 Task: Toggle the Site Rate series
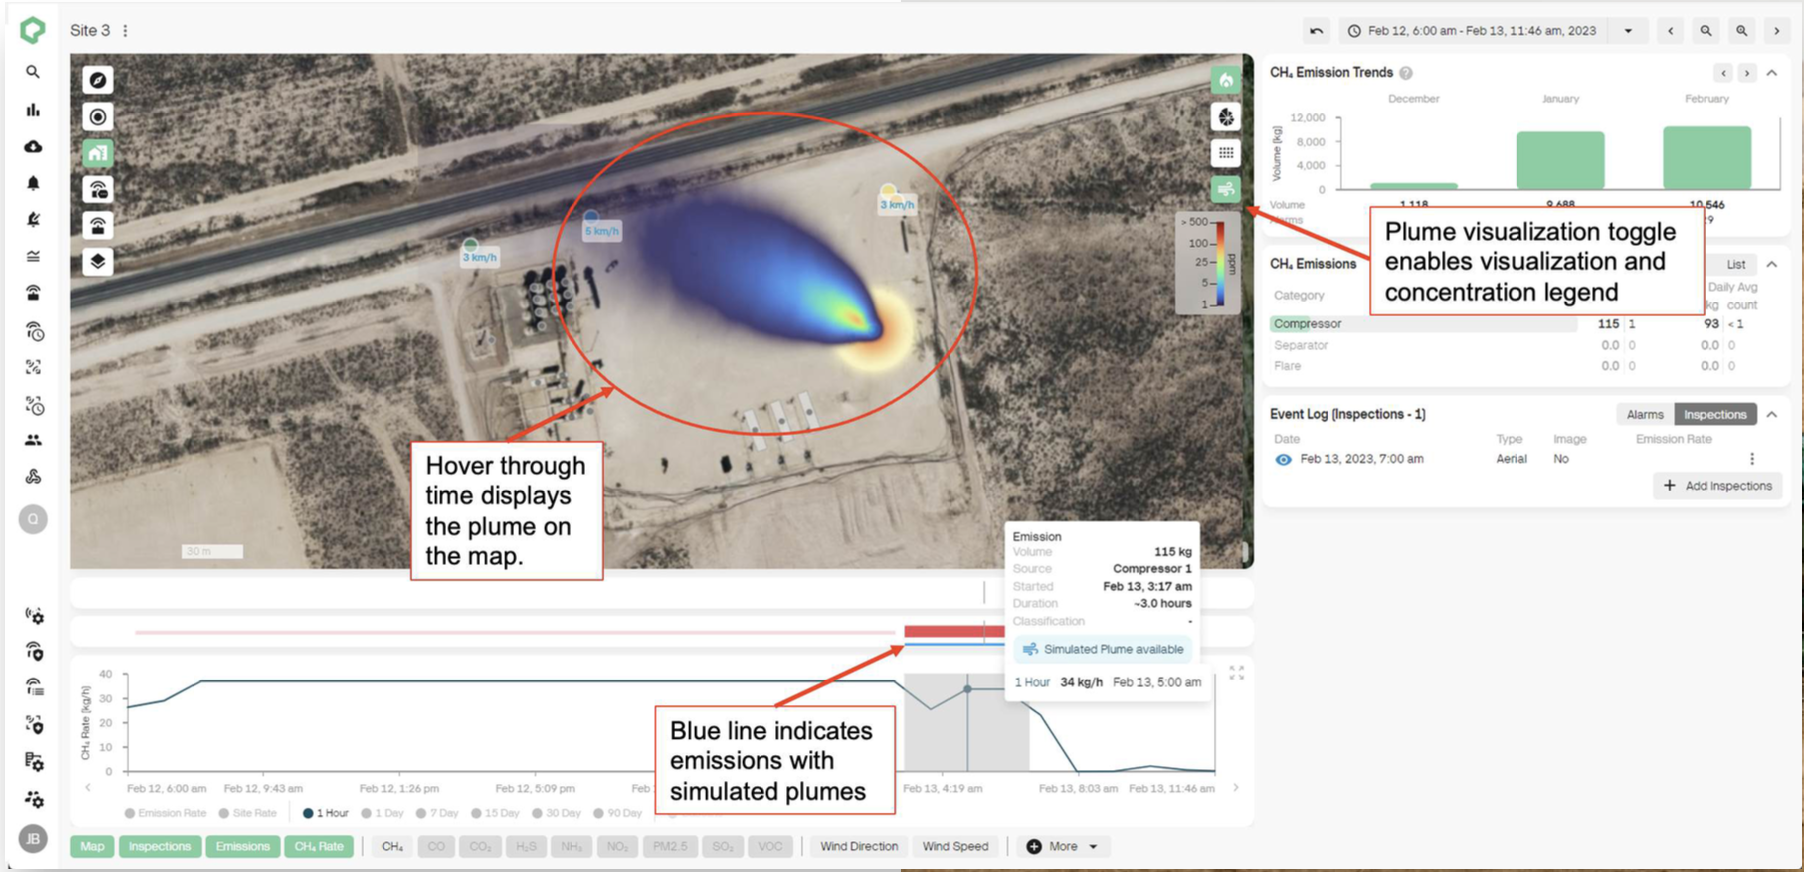click(247, 813)
